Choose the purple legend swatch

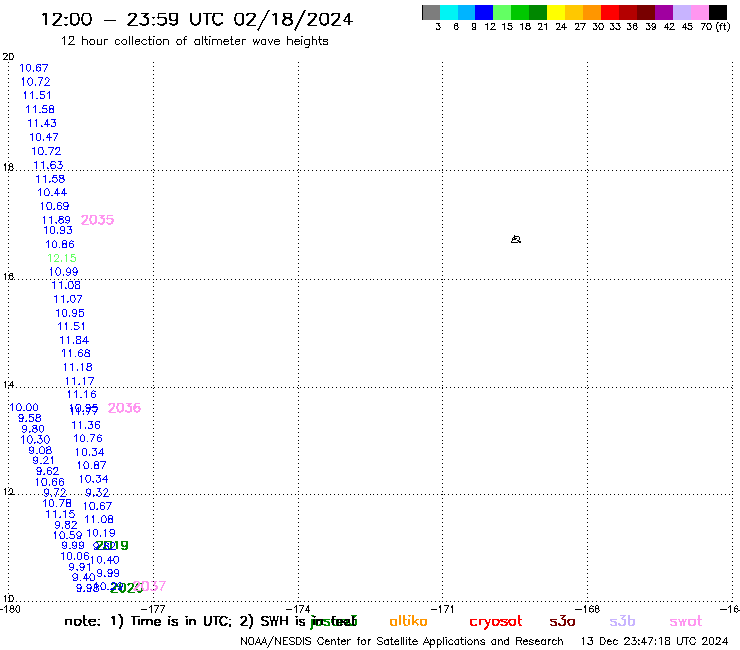(x=664, y=13)
